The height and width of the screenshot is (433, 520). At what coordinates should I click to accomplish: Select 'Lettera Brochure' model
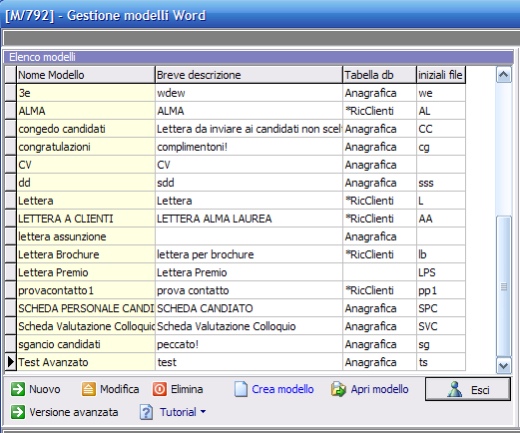click(x=86, y=255)
